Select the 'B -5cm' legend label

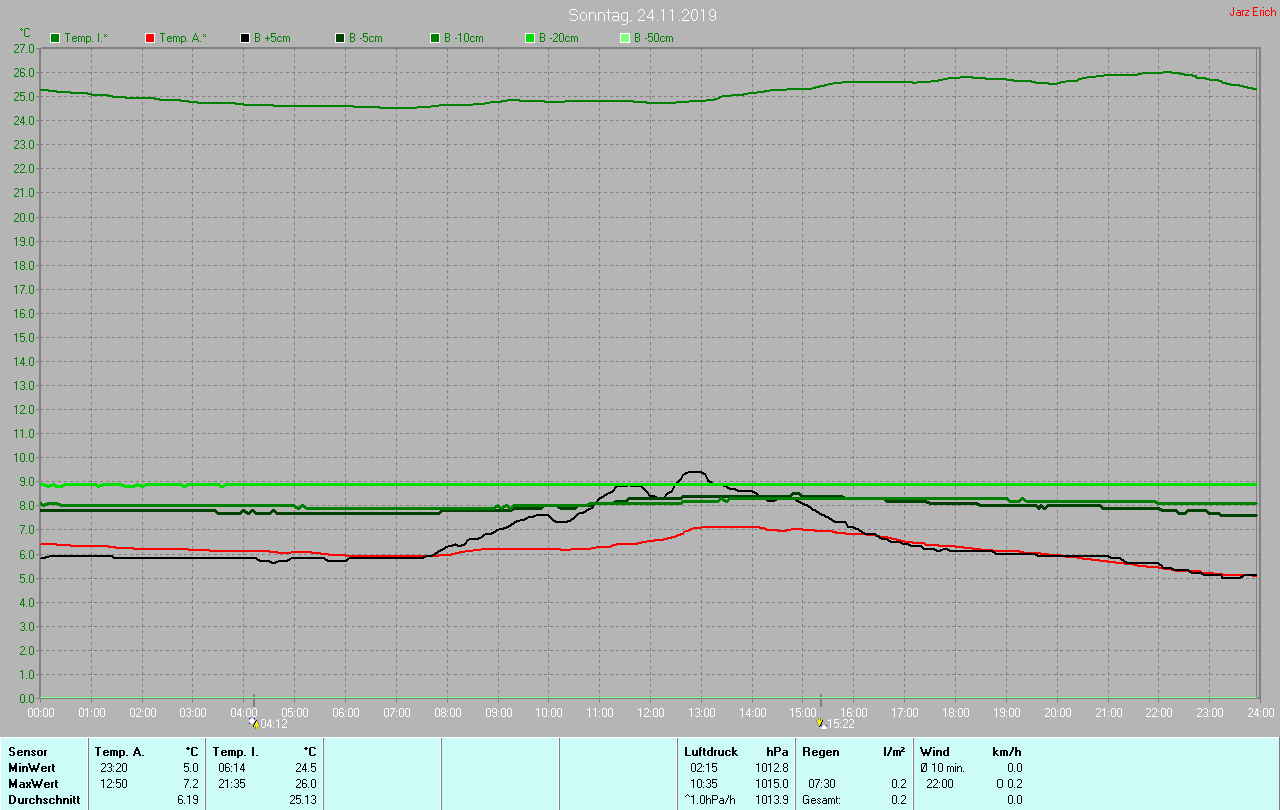(366, 38)
